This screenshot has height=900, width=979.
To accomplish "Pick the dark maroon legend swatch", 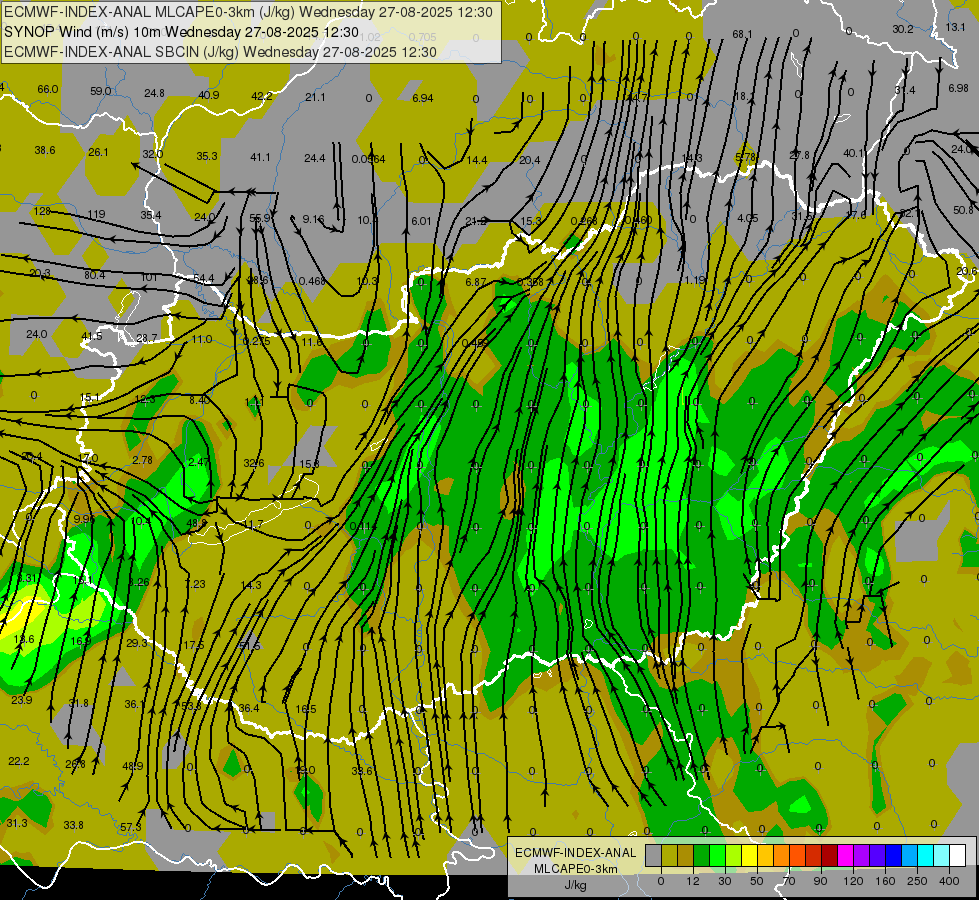I will point(830,855).
